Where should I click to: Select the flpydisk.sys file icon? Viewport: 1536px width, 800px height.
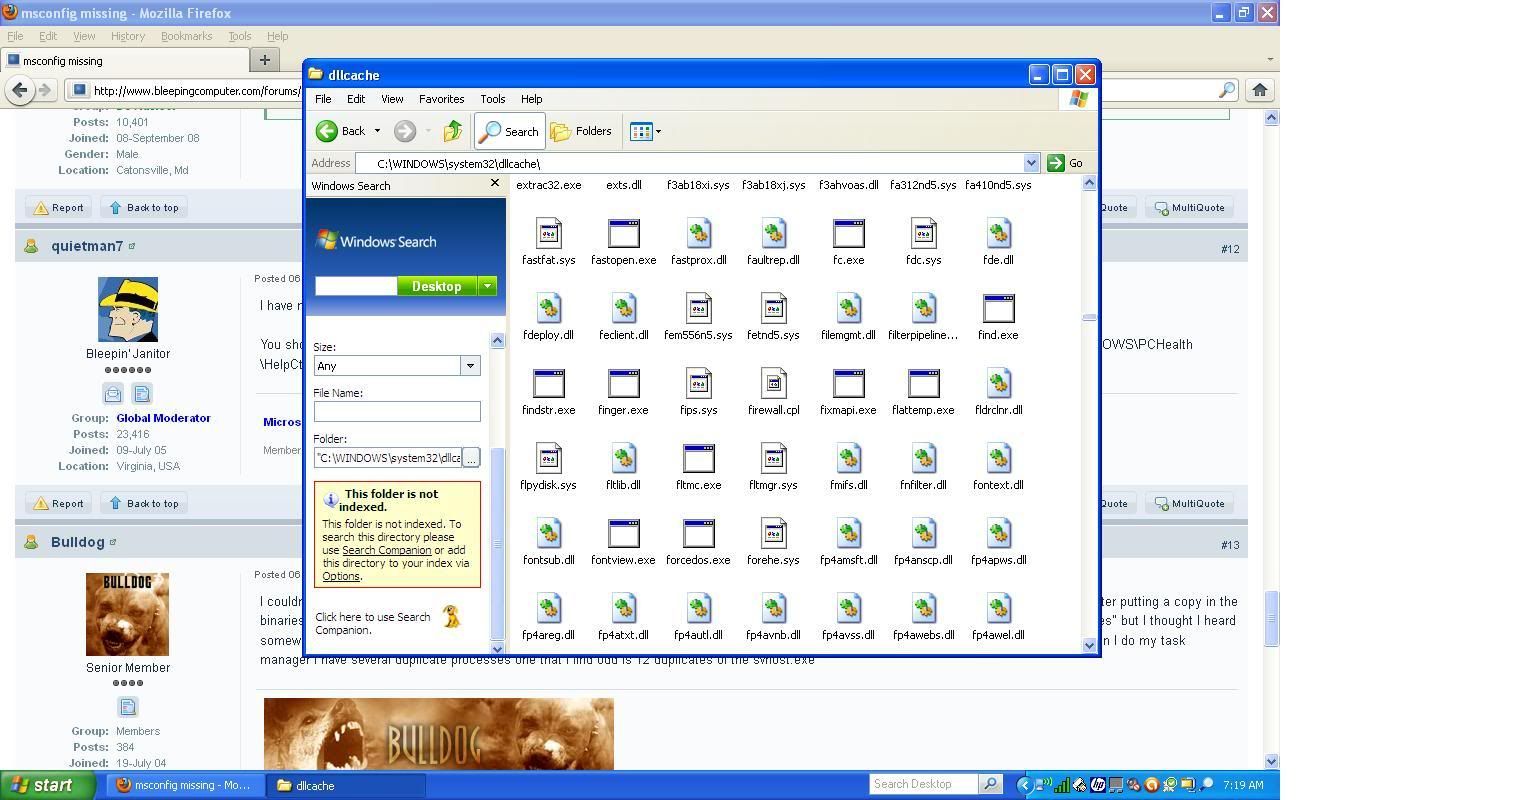[548, 459]
